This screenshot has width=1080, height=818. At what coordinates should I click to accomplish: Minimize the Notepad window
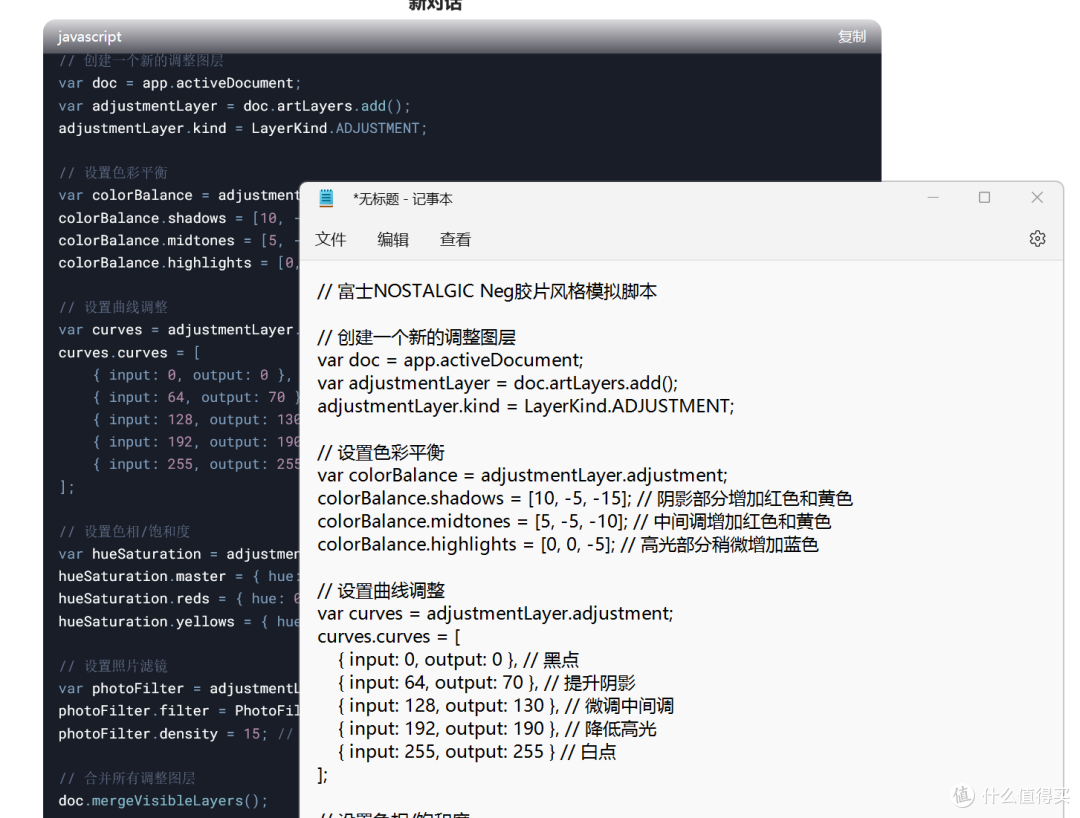[933, 198]
